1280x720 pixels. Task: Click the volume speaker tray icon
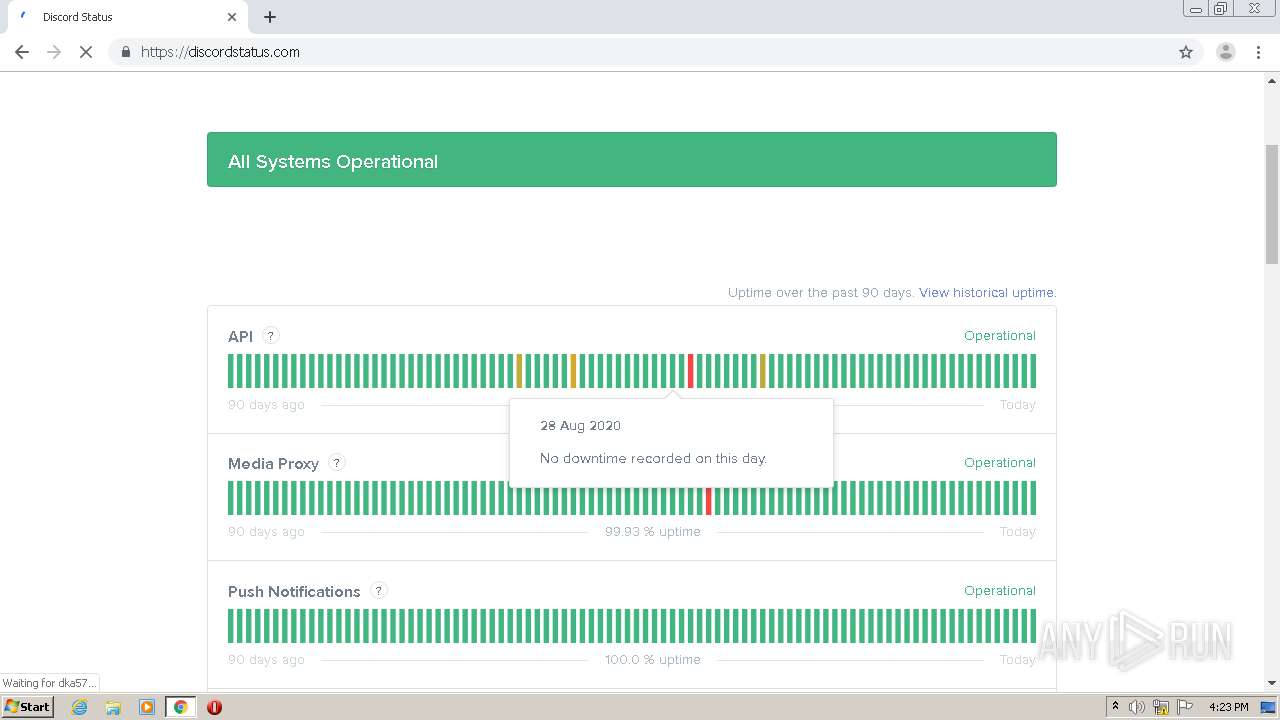click(x=1137, y=707)
